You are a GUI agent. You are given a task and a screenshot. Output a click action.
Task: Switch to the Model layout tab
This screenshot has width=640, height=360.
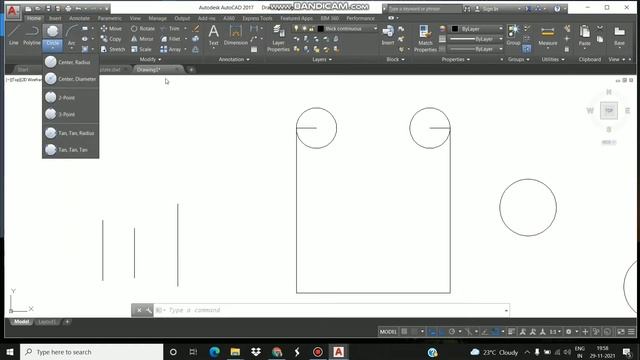pos(22,322)
